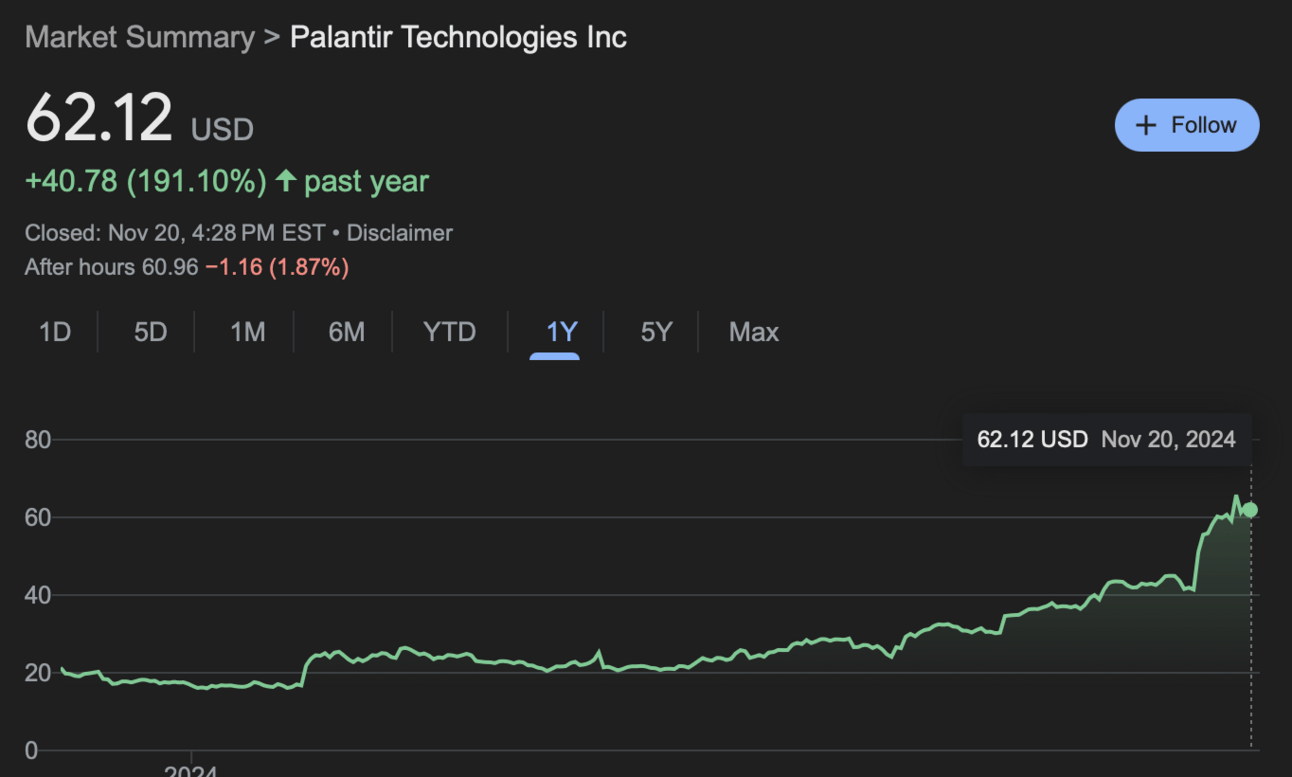Switch chart to 6M range
The image size is (1292, 777).
coord(346,332)
